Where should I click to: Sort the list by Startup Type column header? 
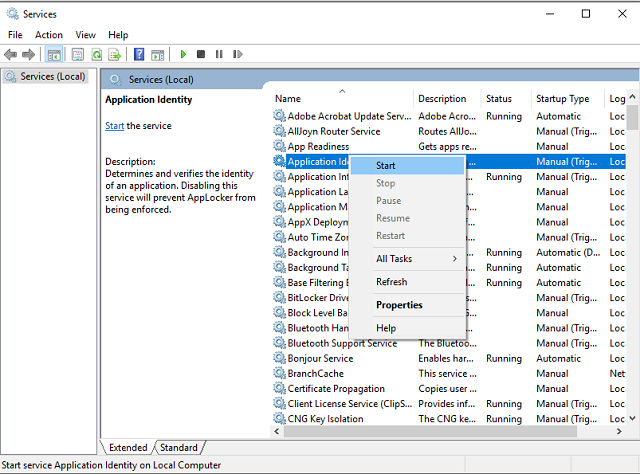tap(563, 99)
